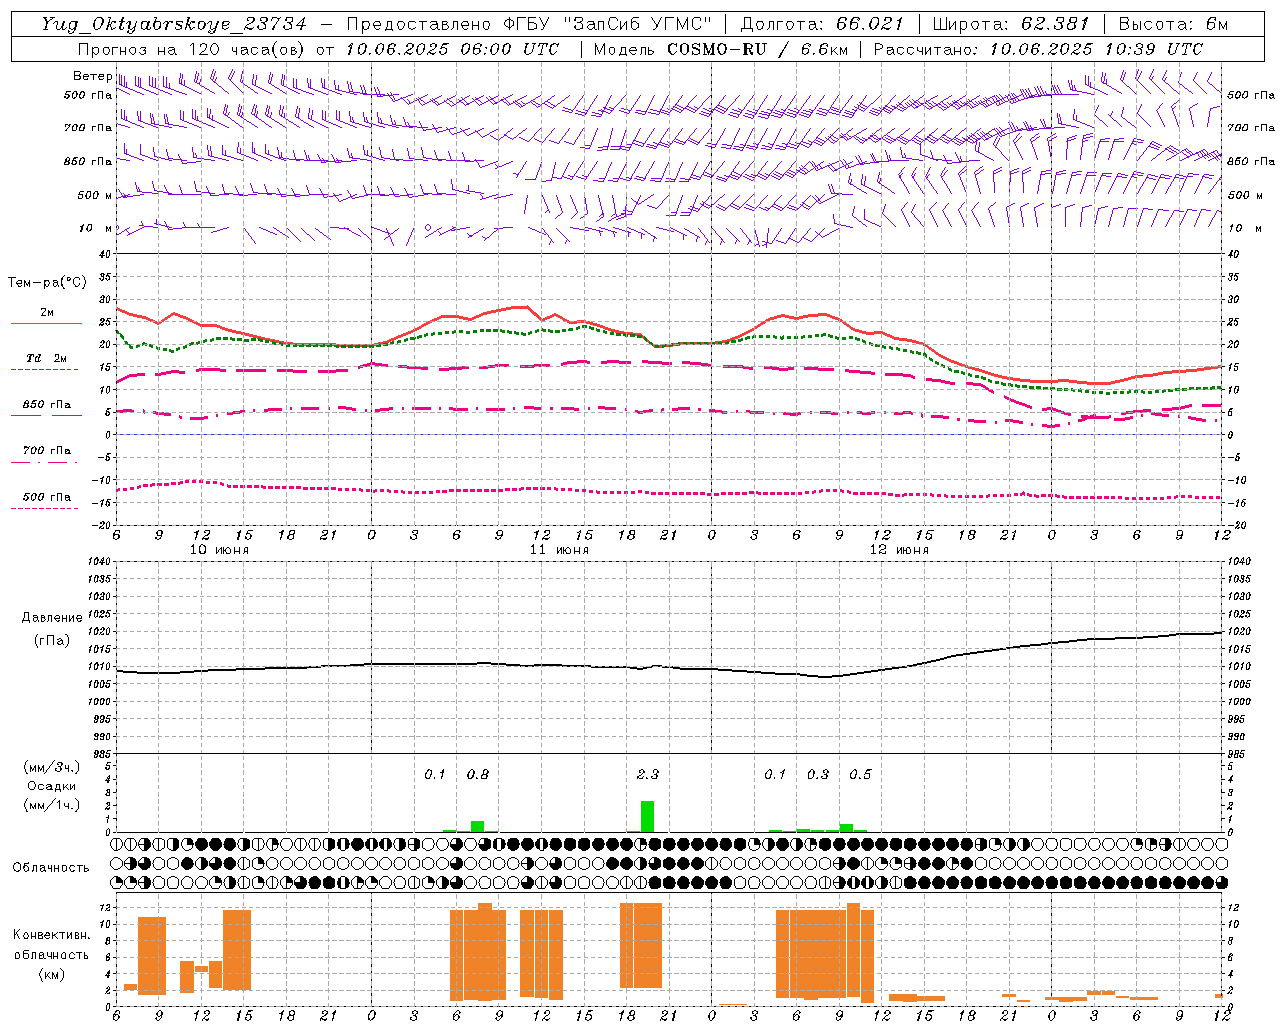The height and width of the screenshot is (1024, 1280).
Task: Click '850 гПа' in the temperature legend
Action: (47, 405)
